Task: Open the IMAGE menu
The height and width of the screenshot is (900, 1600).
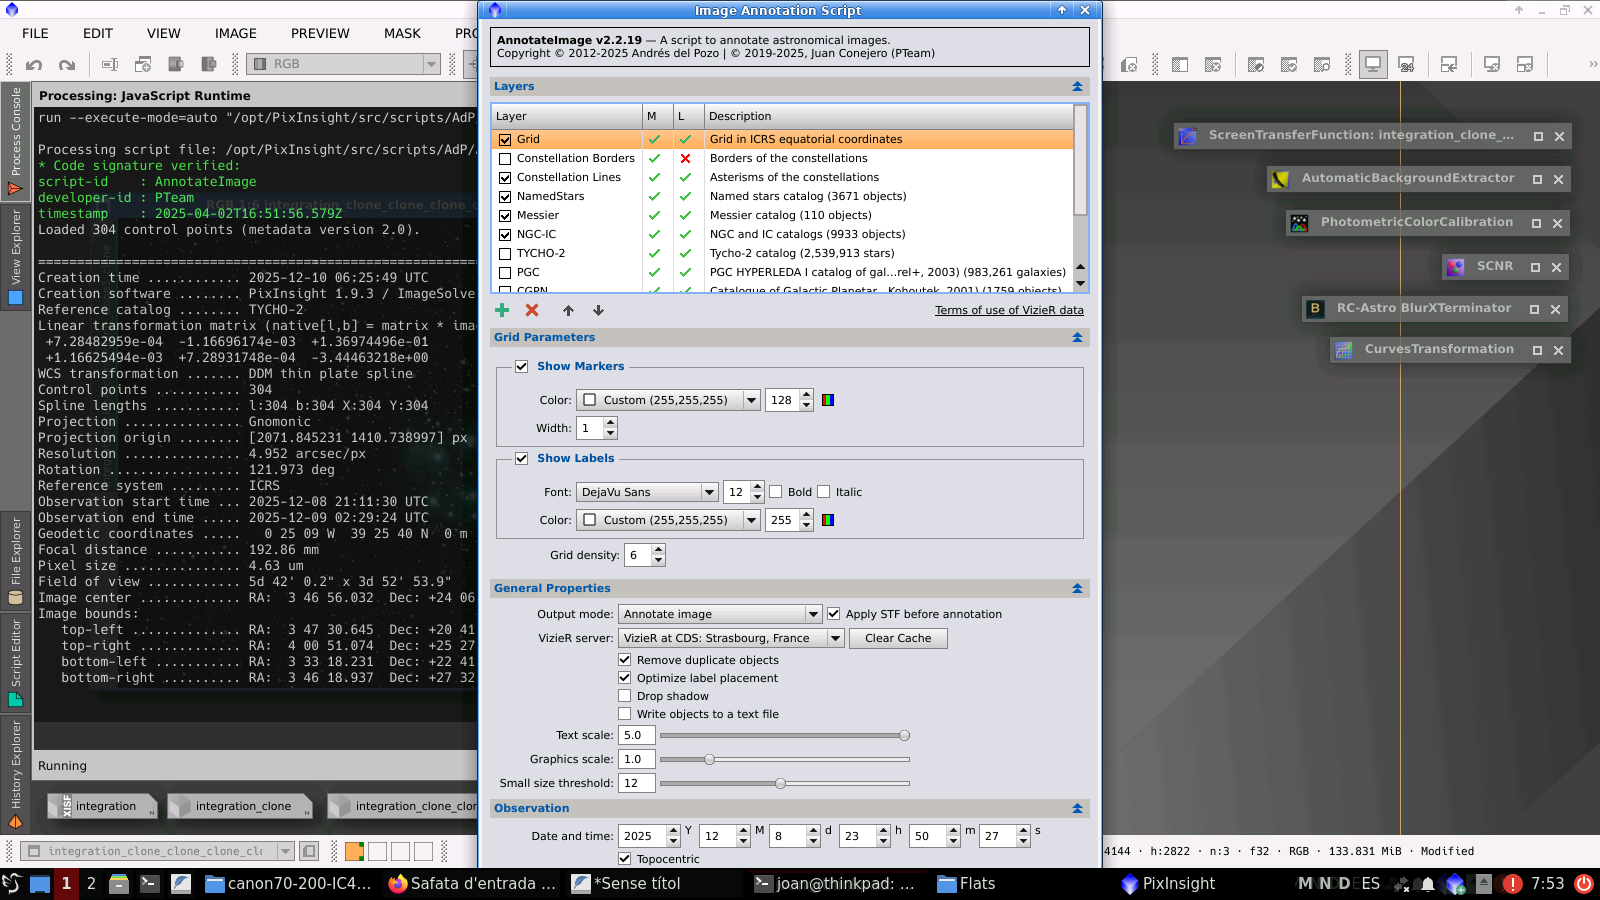Action: 235,33
